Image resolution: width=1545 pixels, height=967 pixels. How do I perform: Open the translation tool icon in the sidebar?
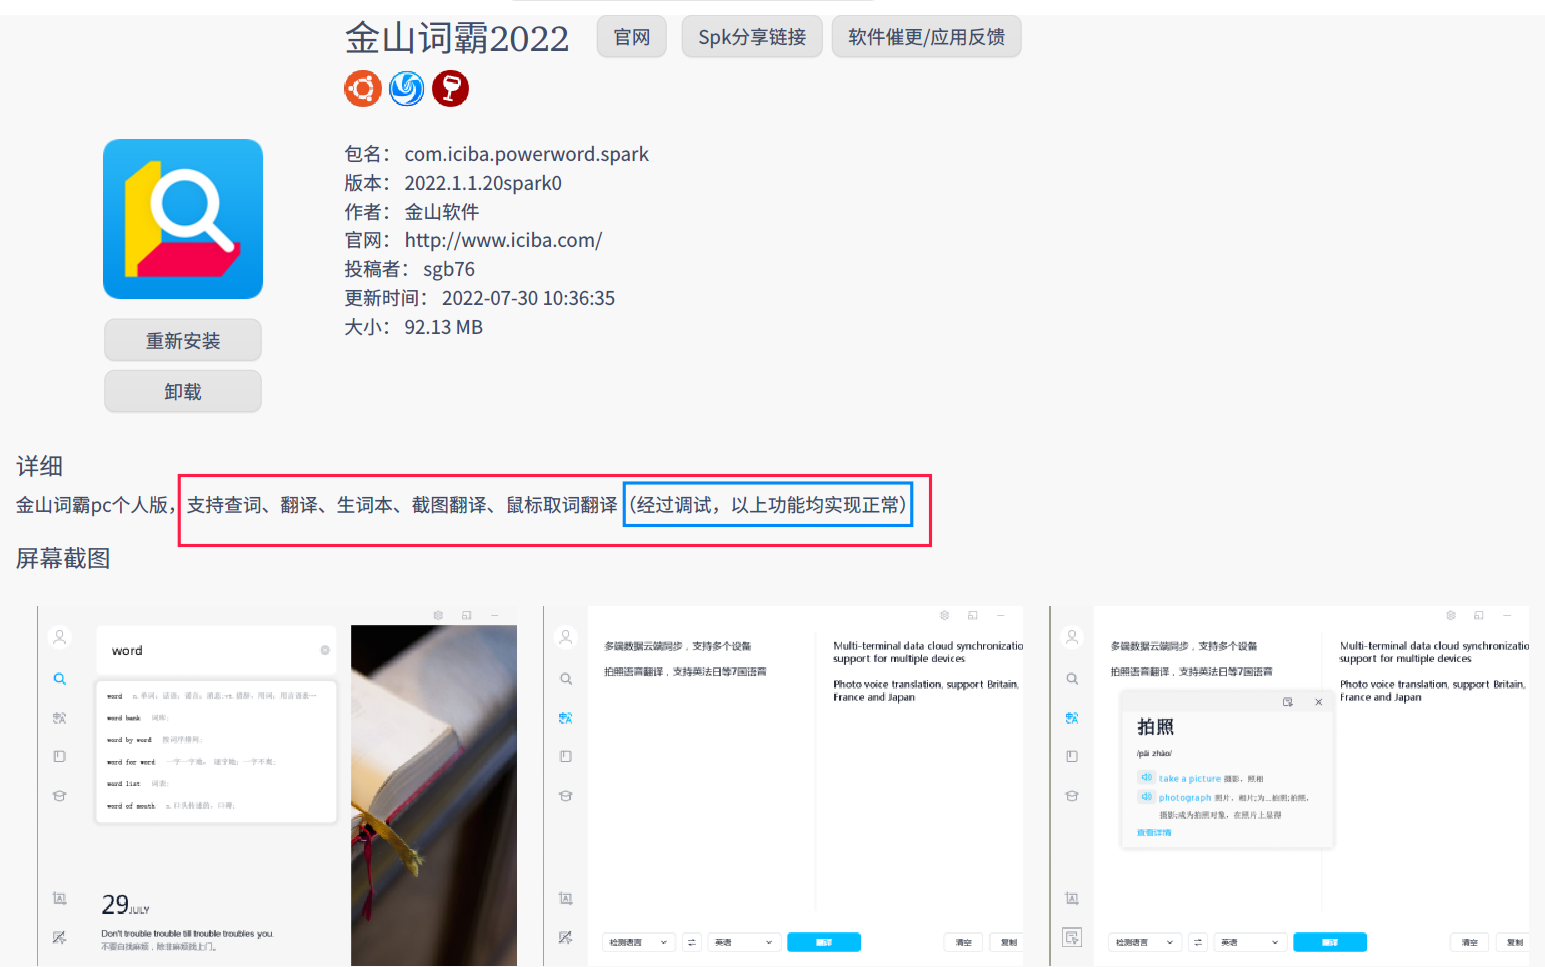point(59,717)
